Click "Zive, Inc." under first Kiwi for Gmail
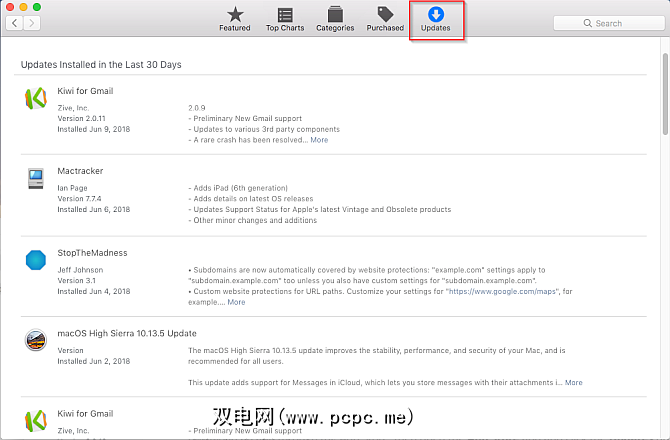This screenshot has width=670, height=440. pos(73,108)
